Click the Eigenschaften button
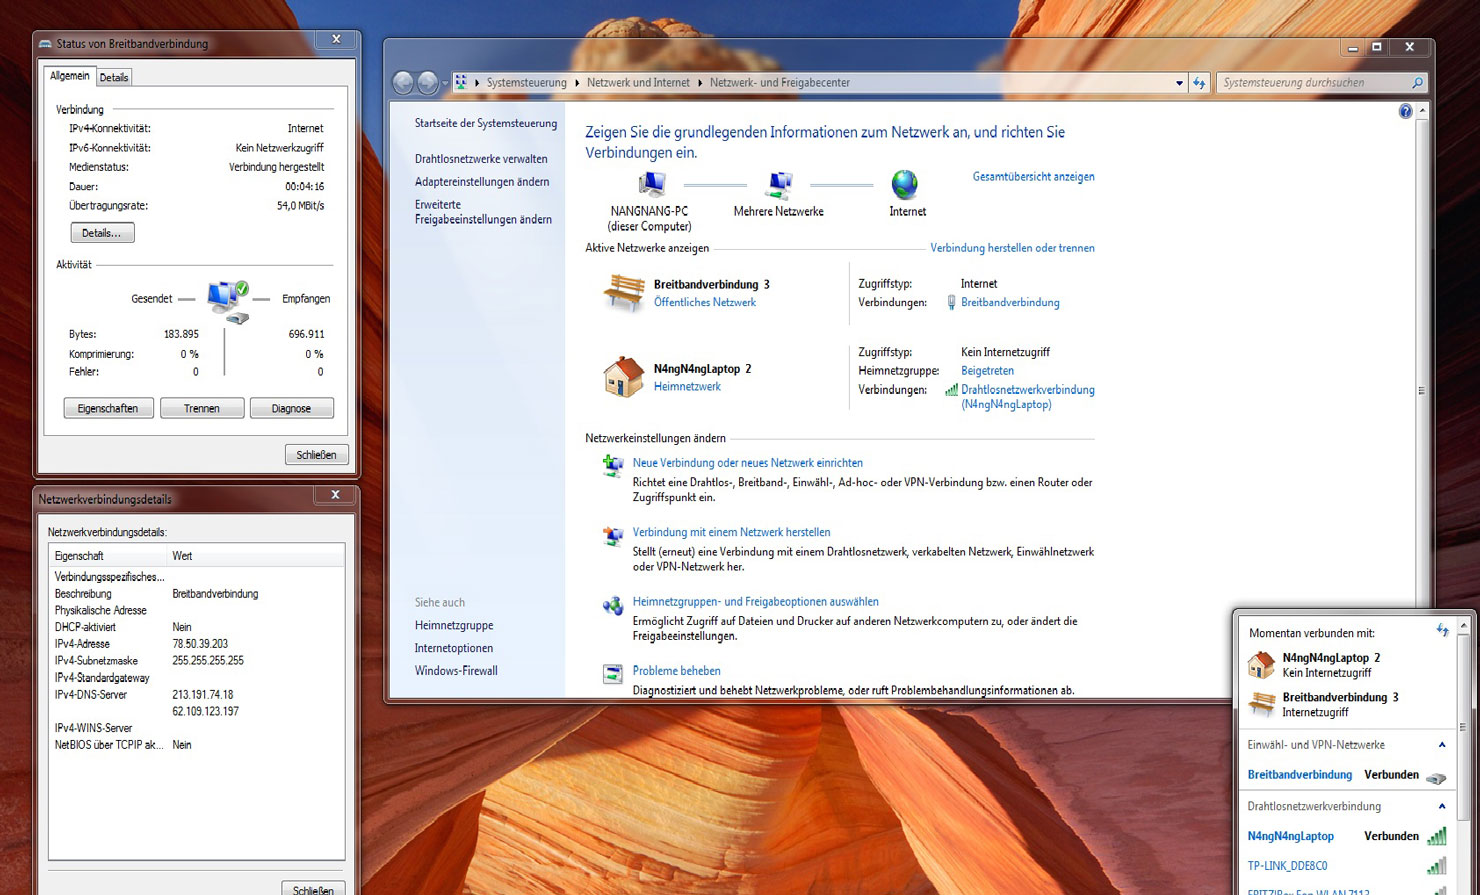This screenshot has height=895, width=1480. pos(108,408)
